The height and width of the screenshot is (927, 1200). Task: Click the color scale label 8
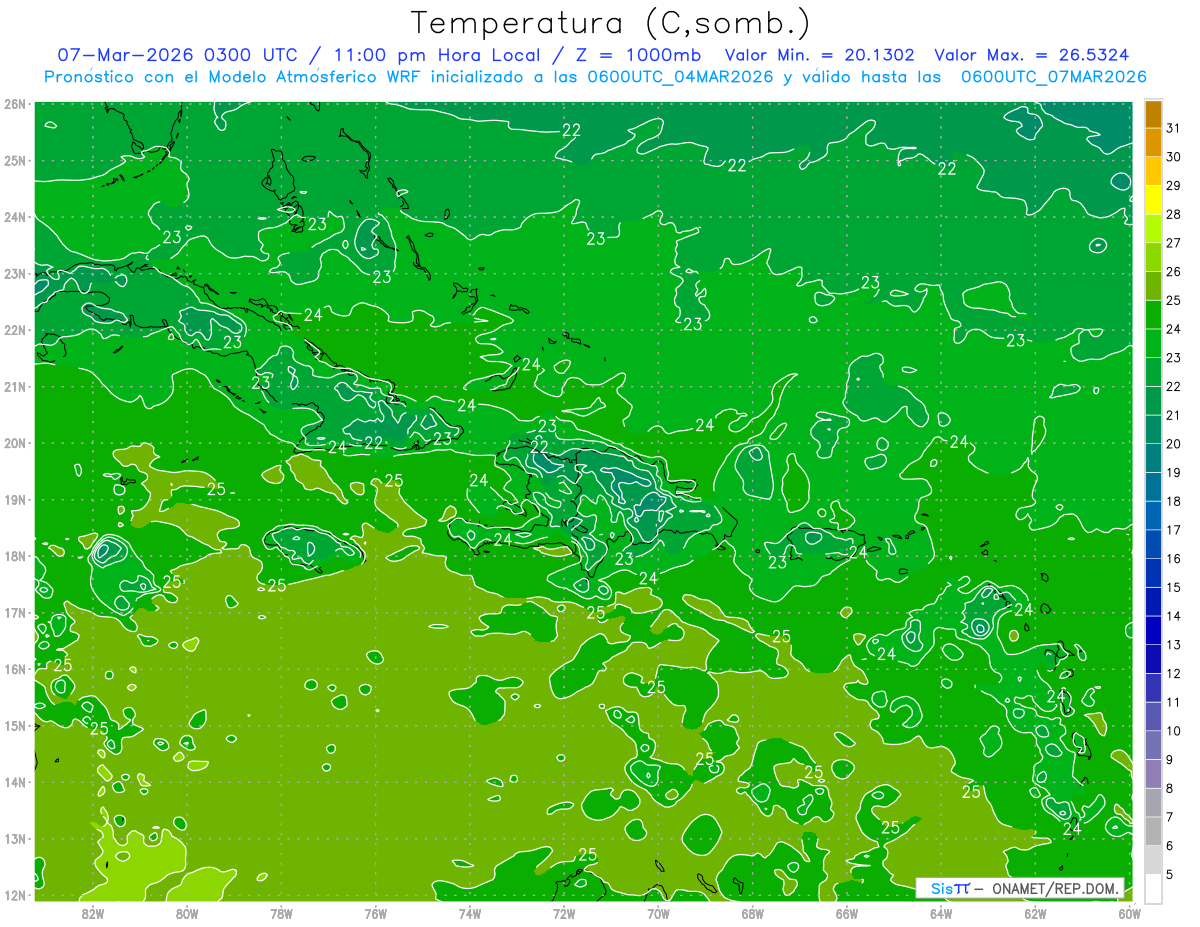[1171, 788]
